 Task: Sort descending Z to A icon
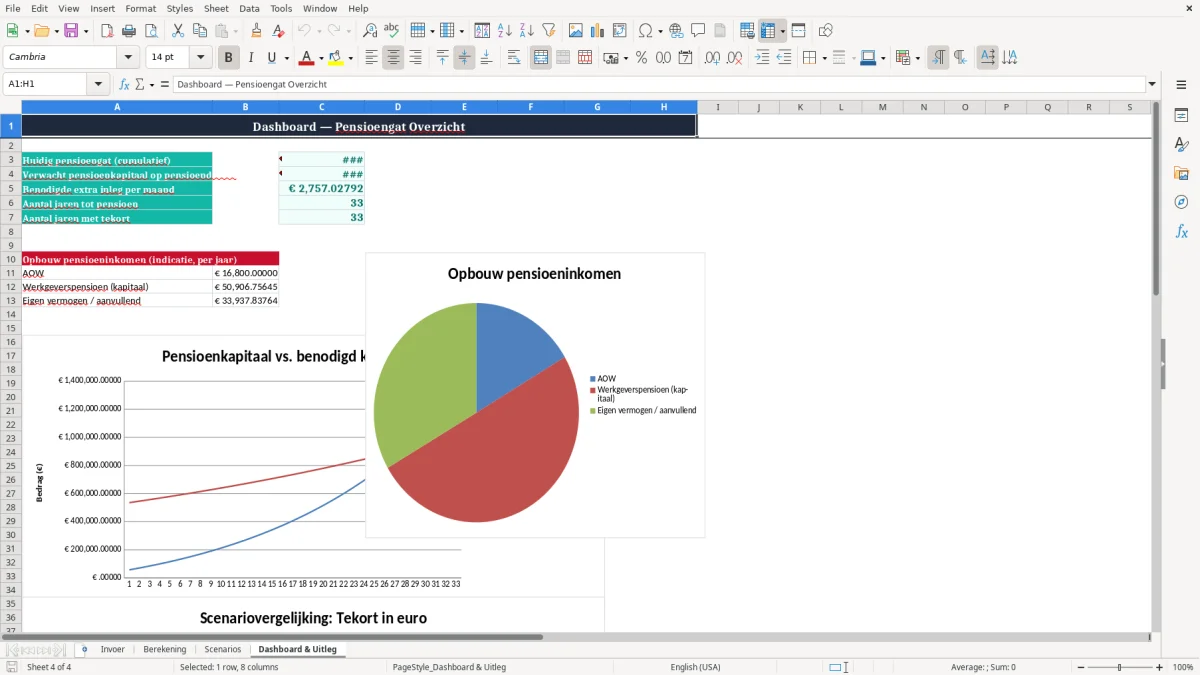(x=526, y=31)
